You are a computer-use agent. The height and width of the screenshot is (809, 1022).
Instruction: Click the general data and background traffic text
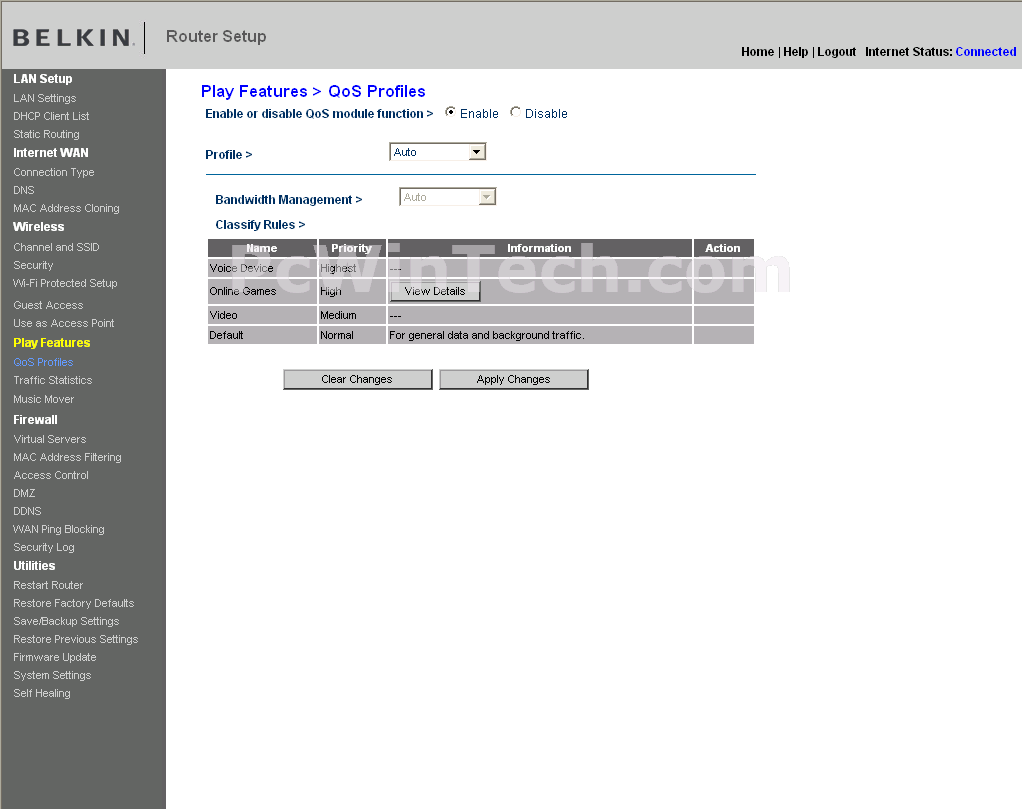tap(486, 335)
